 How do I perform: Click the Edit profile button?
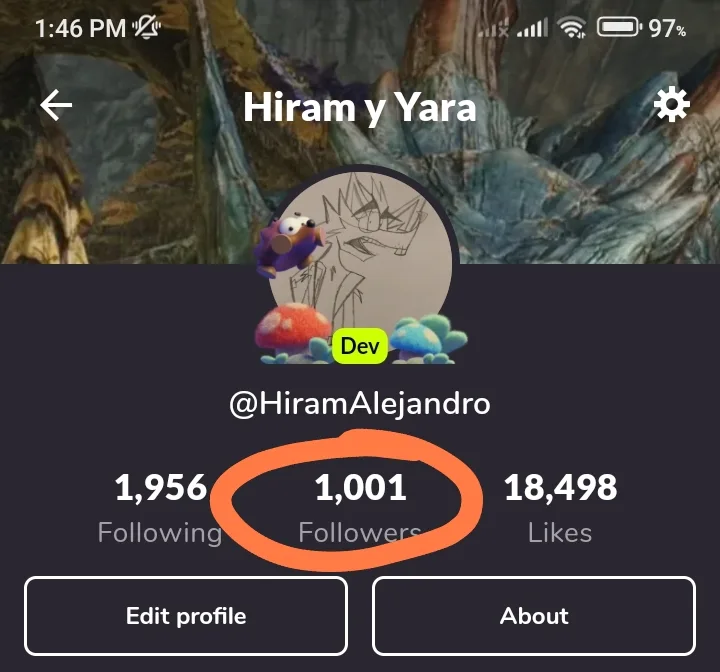pos(186,616)
